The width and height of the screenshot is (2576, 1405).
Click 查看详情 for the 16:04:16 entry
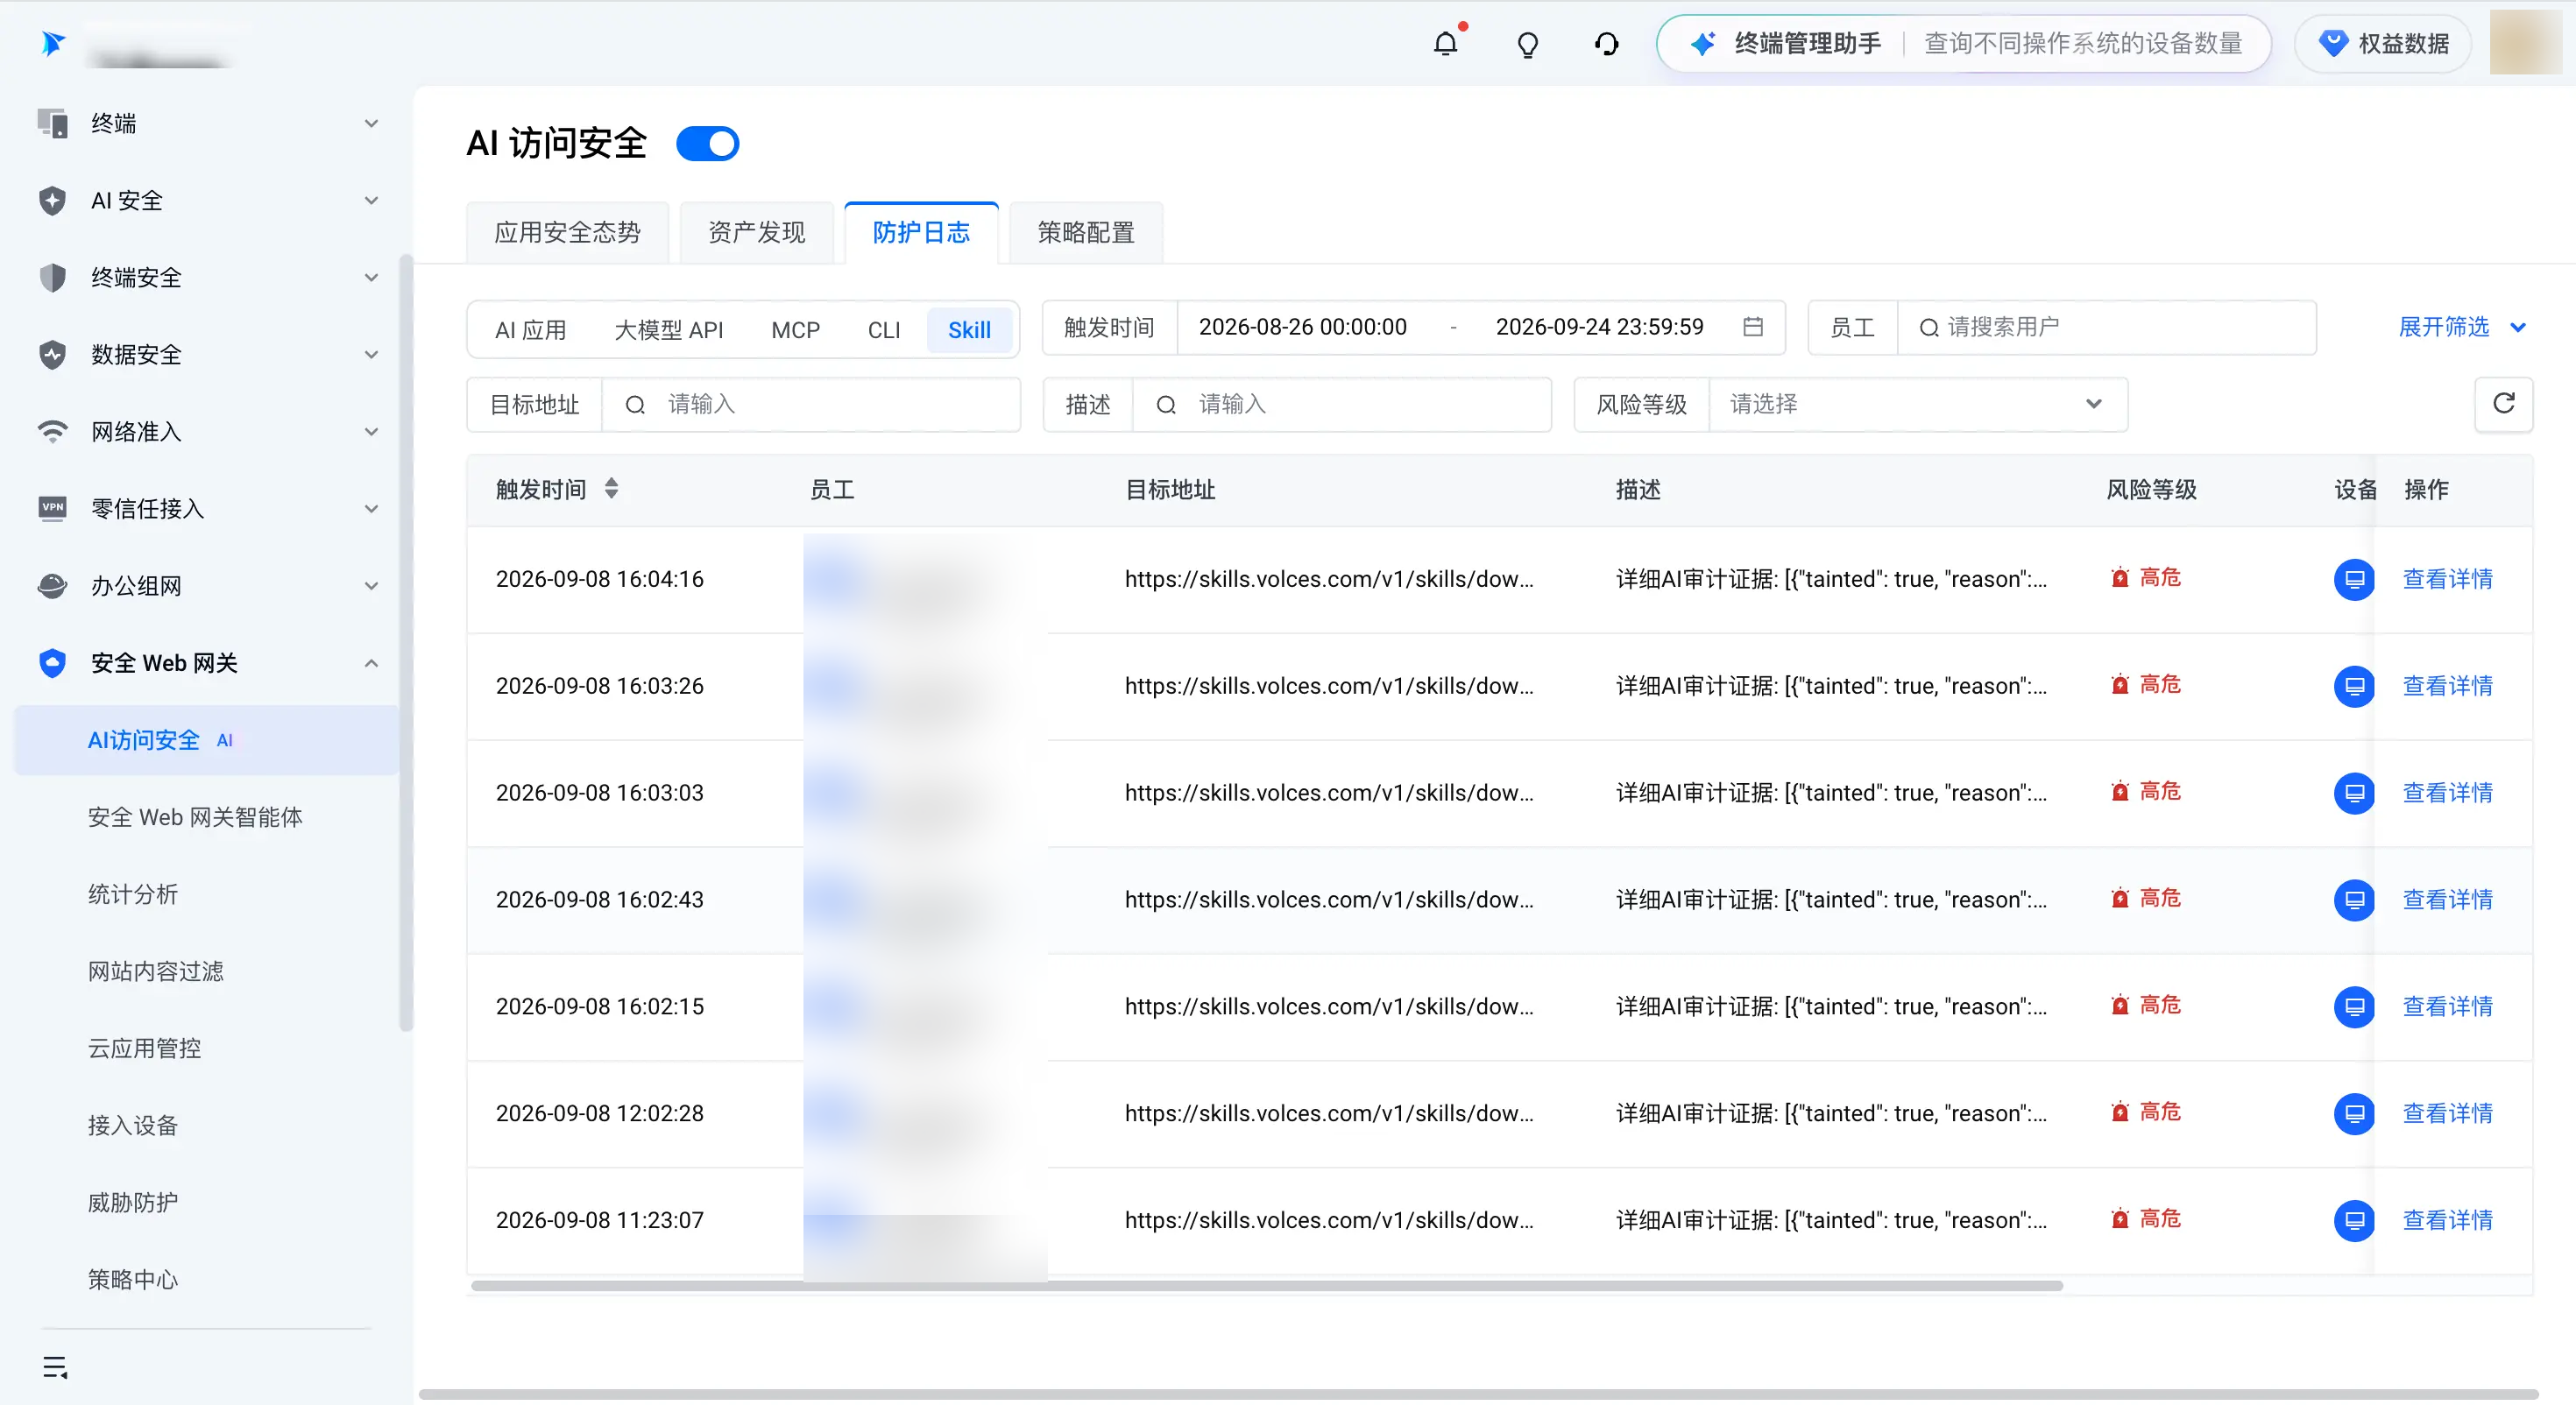tap(2448, 579)
